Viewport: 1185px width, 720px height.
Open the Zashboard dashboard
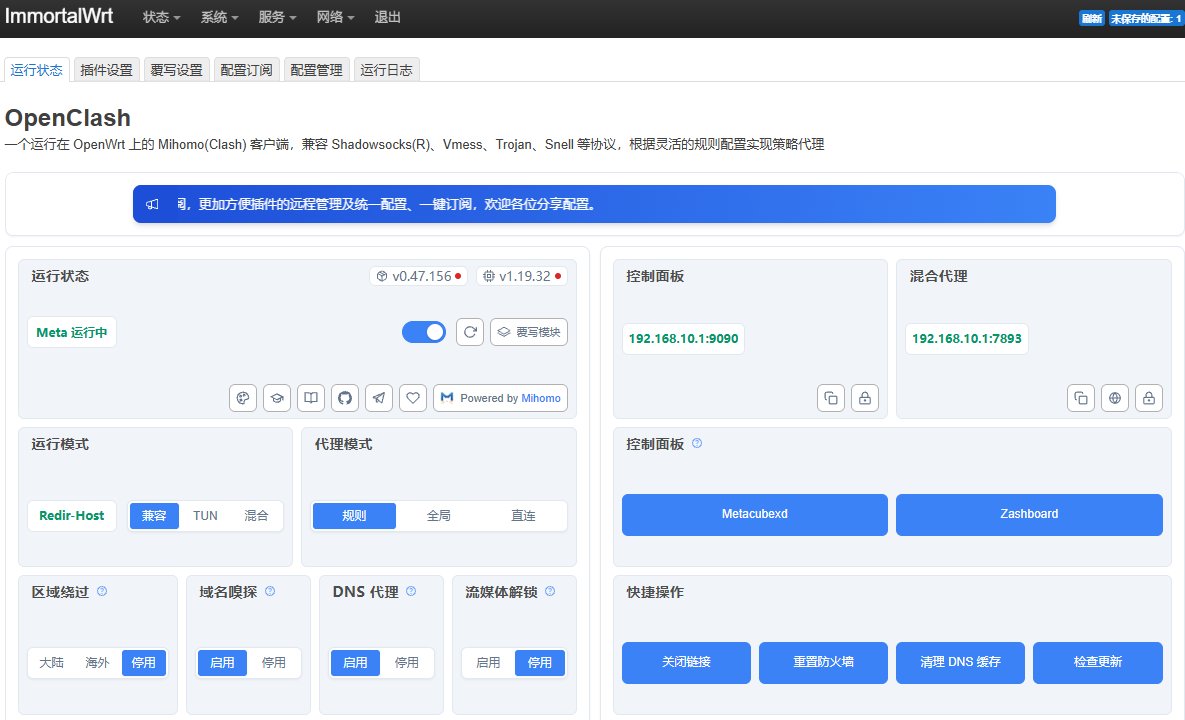click(1029, 515)
